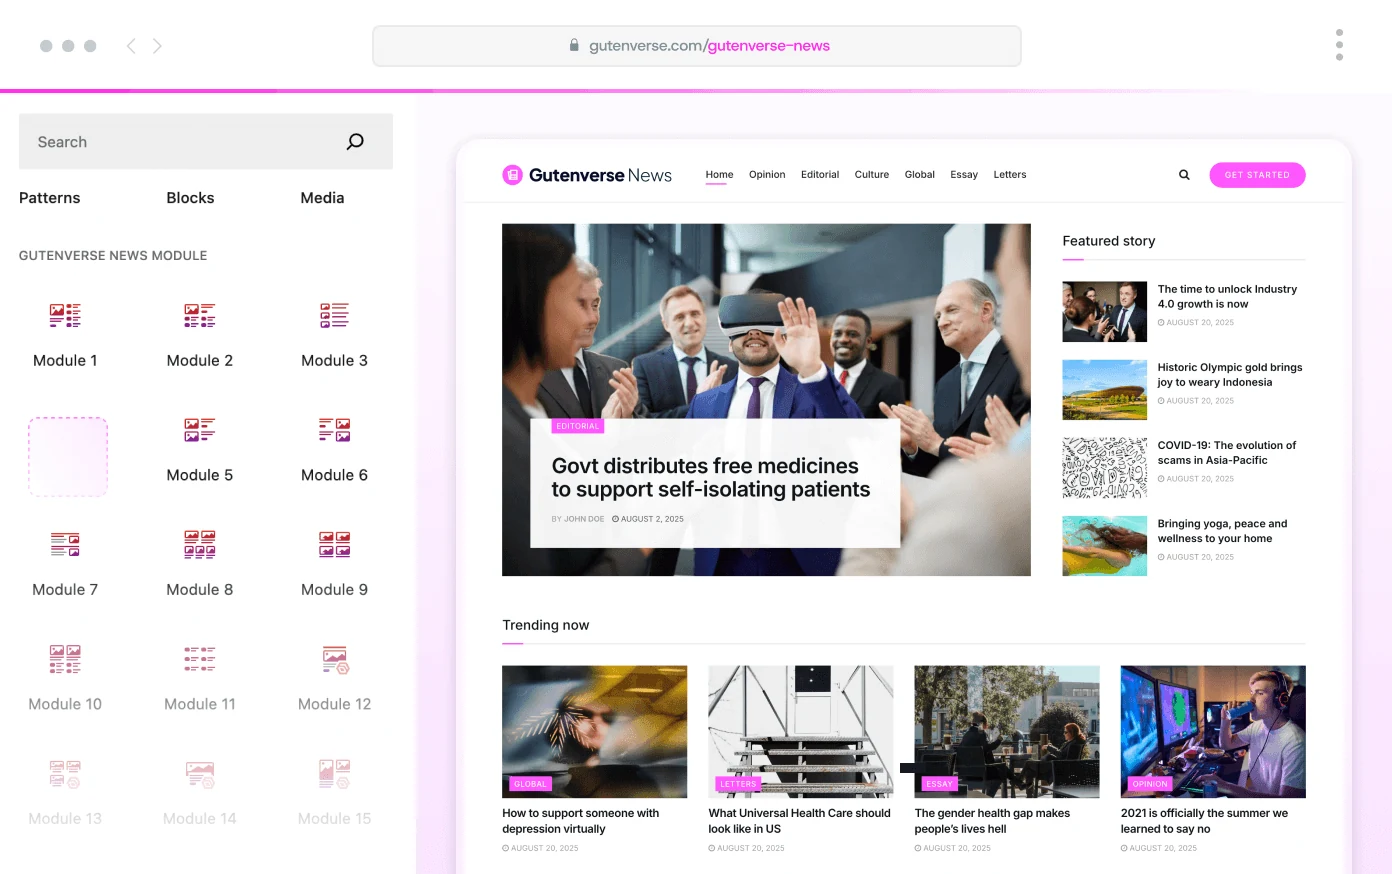Switch to the Blocks tab
This screenshot has height=874, width=1392.
click(190, 198)
